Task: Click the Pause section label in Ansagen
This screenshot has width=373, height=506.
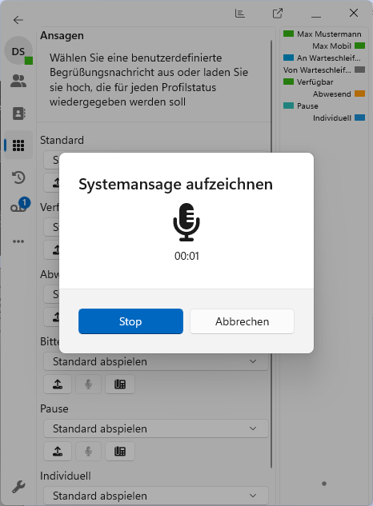Action: tap(54, 409)
